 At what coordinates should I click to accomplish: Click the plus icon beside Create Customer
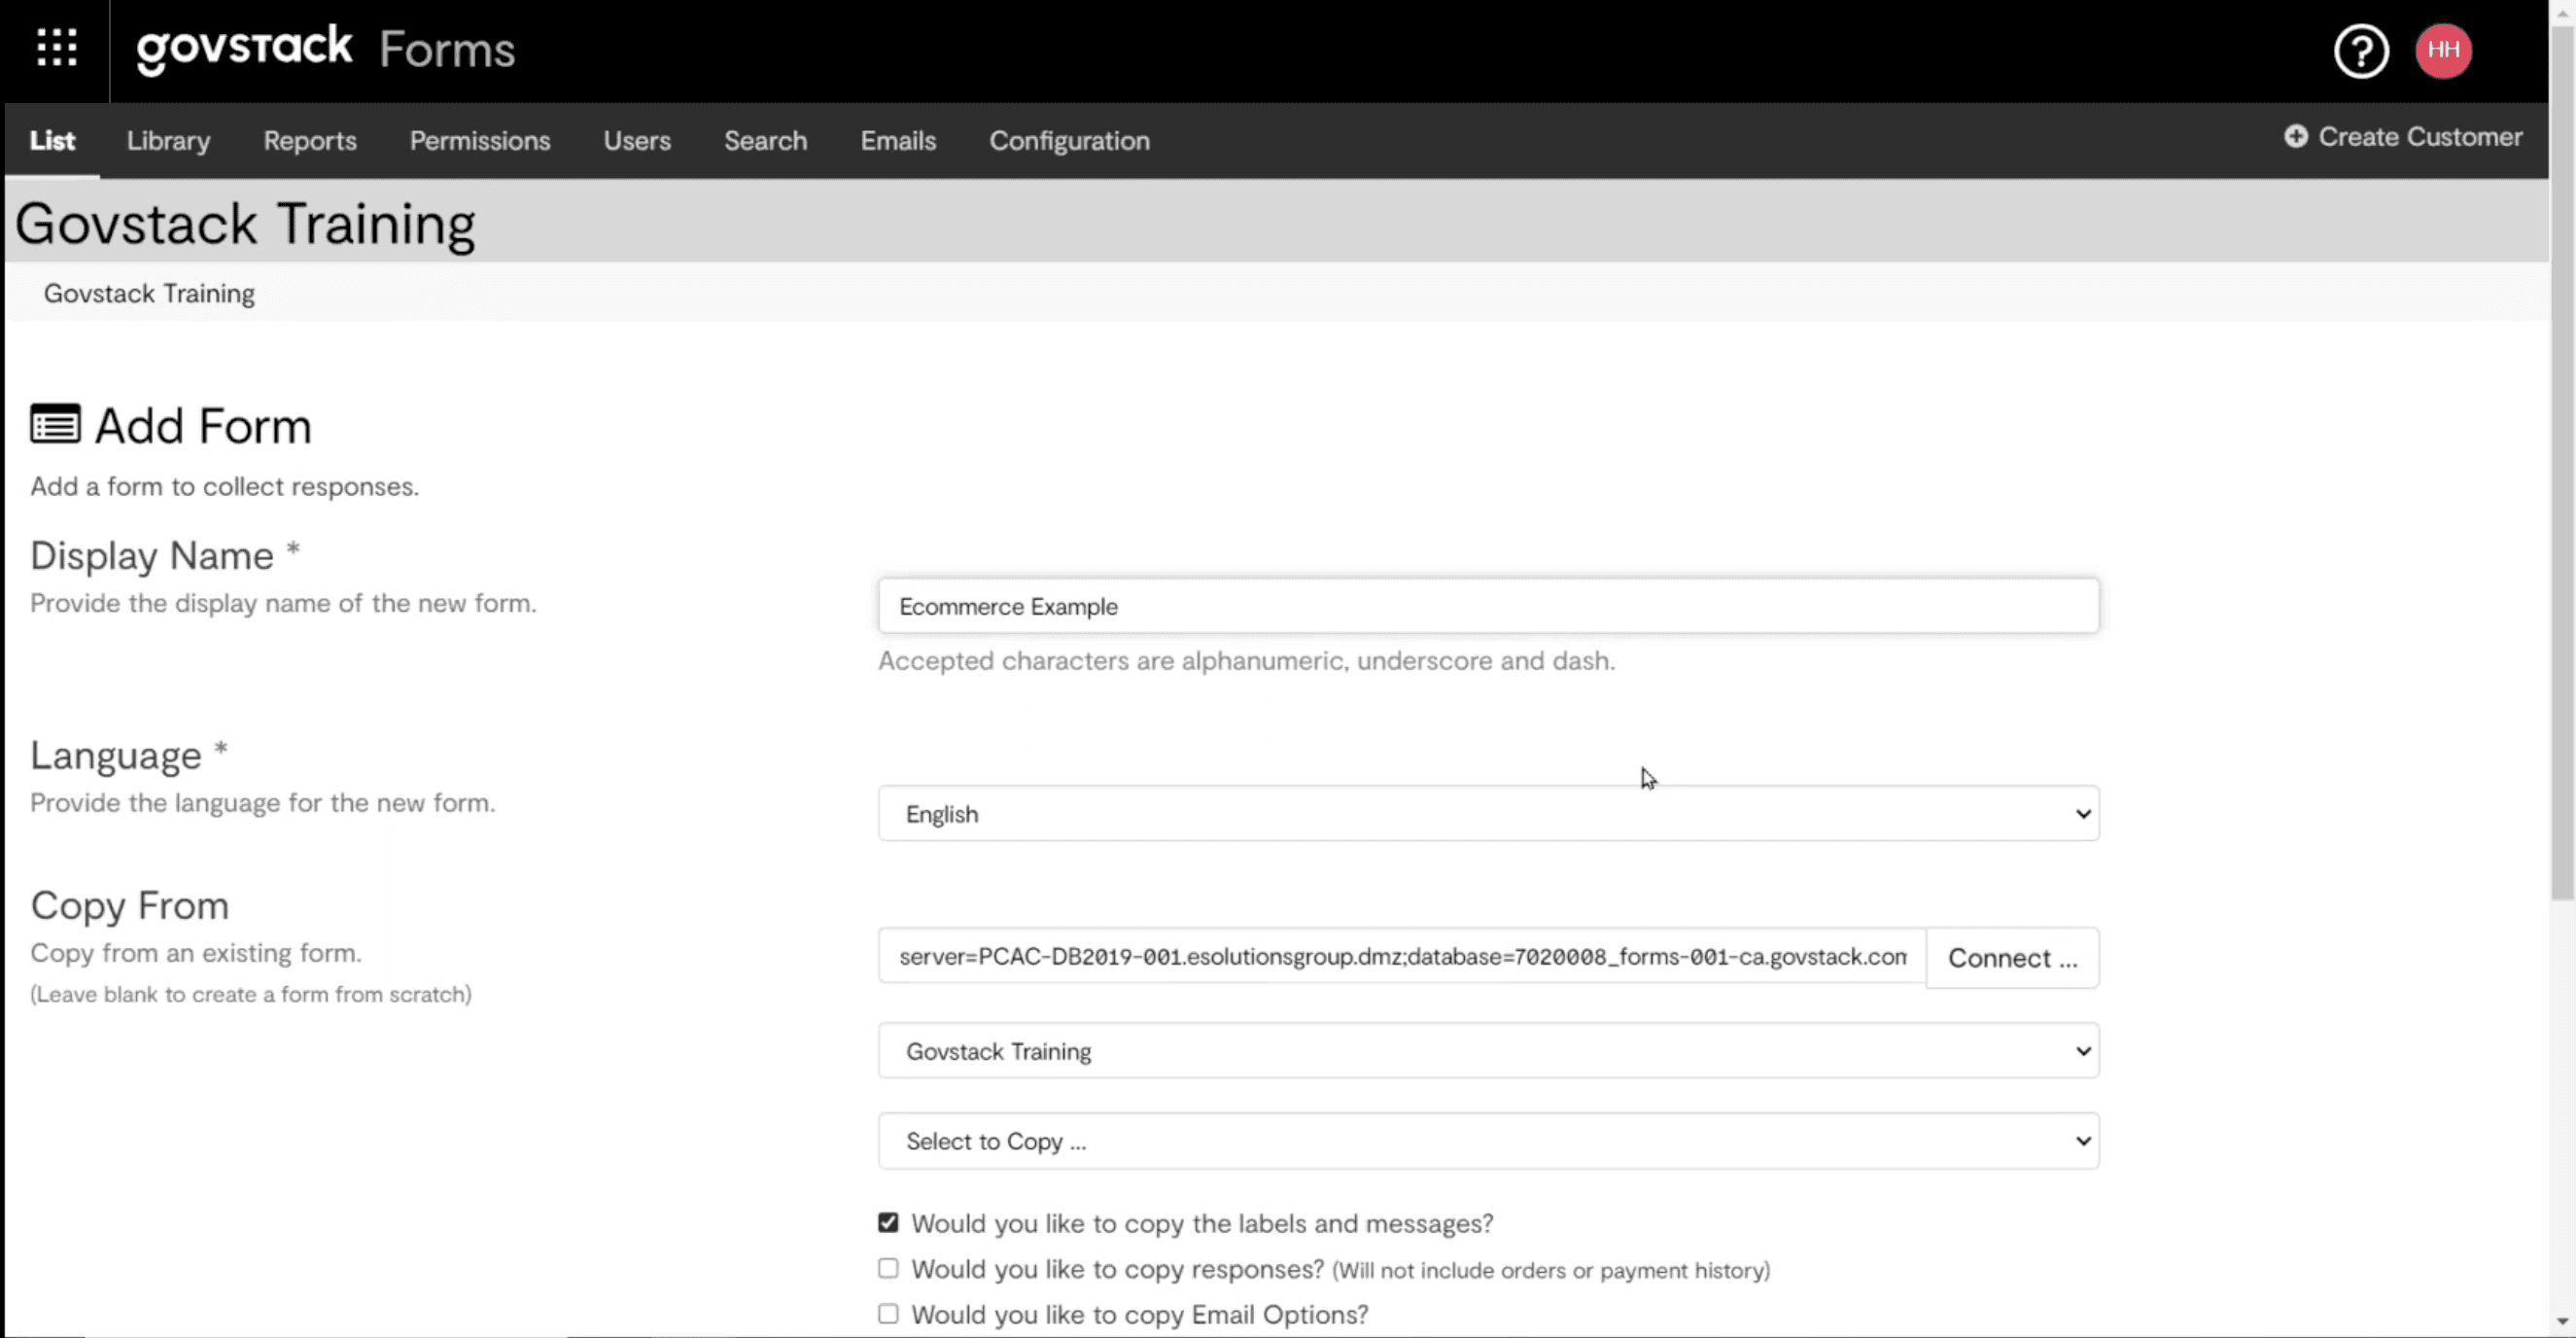point(2295,136)
